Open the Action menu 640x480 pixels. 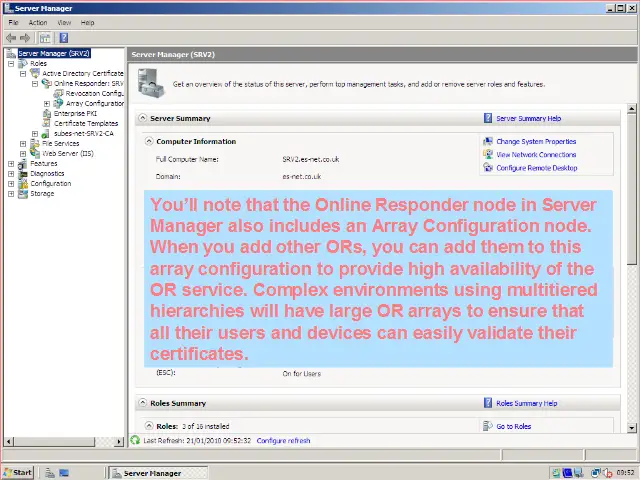pyautogui.click(x=38, y=22)
